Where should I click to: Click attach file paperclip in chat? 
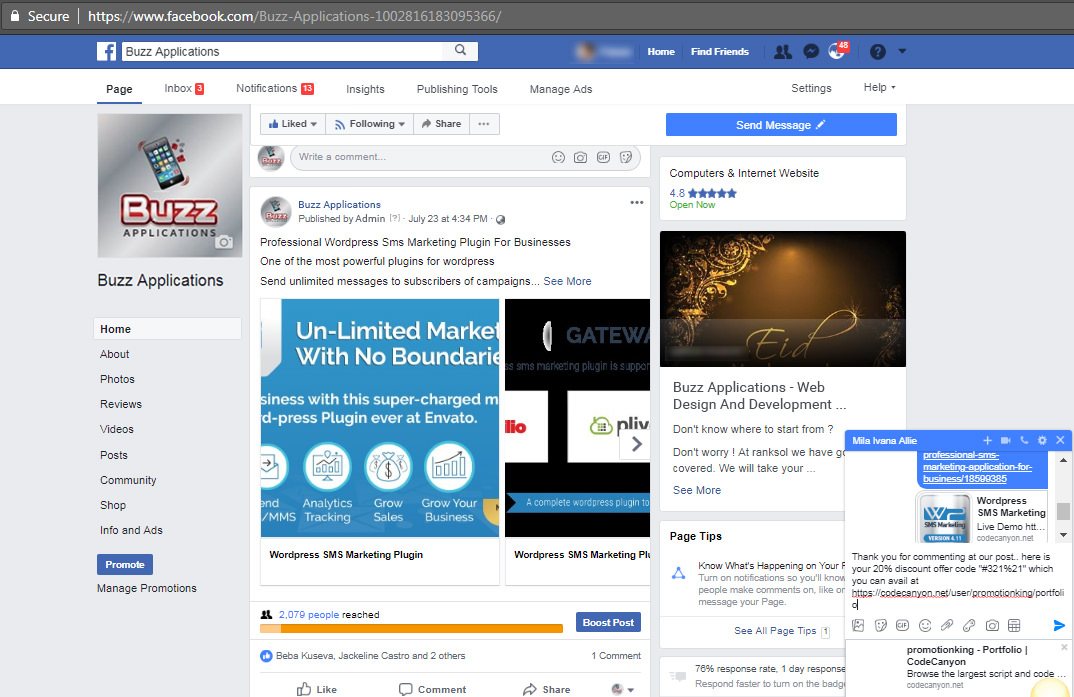pyautogui.click(x=947, y=625)
